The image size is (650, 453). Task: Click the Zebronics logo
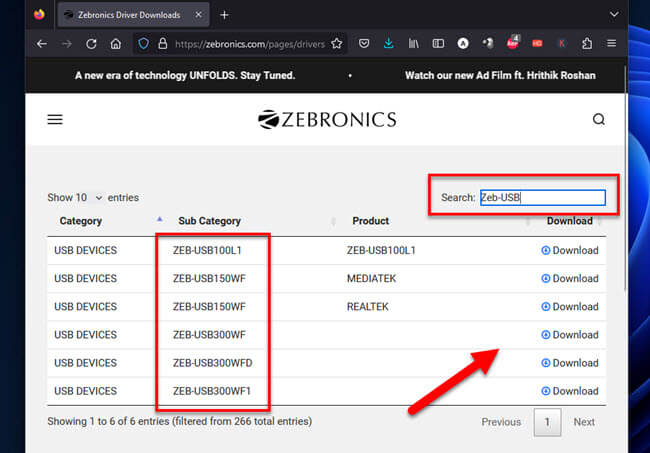coord(327,119)
